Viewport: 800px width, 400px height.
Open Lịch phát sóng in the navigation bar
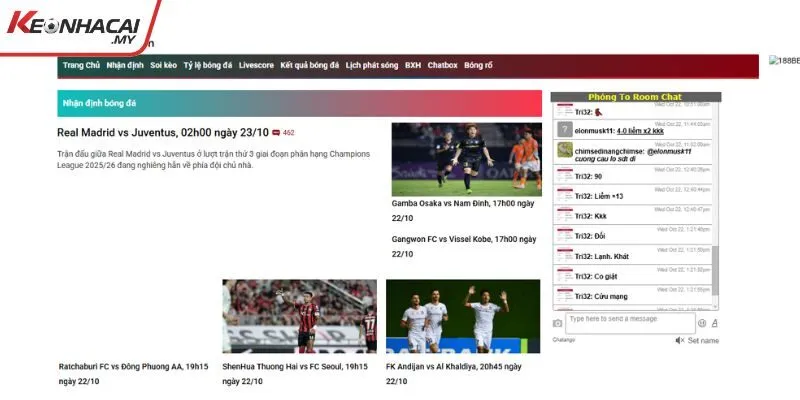click(371, 65)
